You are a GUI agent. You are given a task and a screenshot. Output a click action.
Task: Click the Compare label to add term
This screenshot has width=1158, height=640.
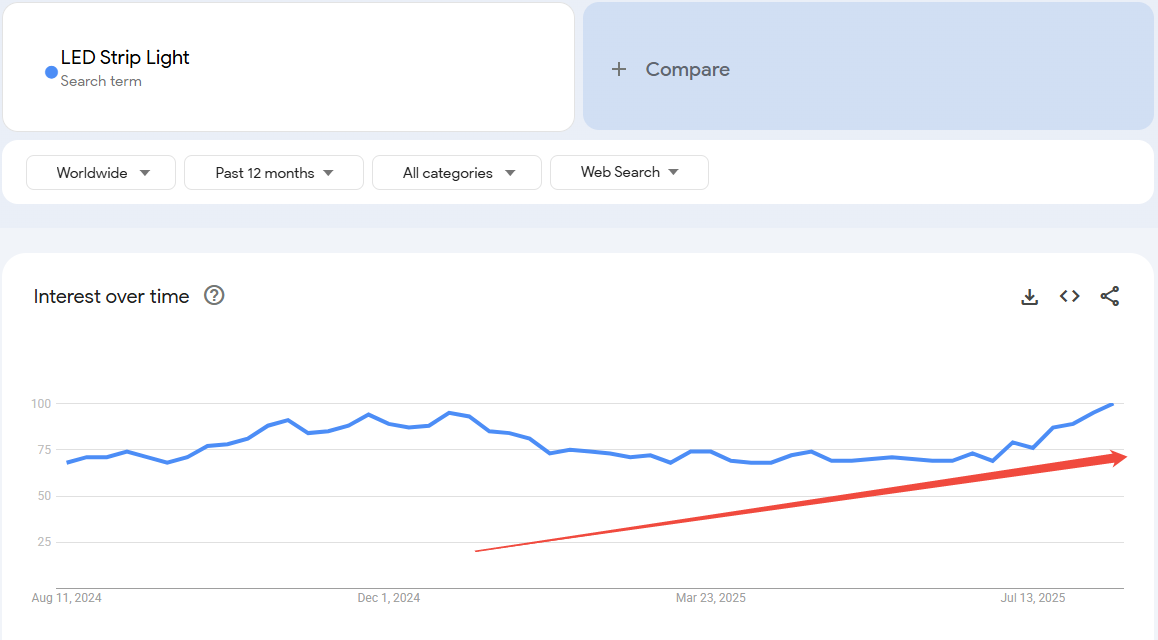687,69
